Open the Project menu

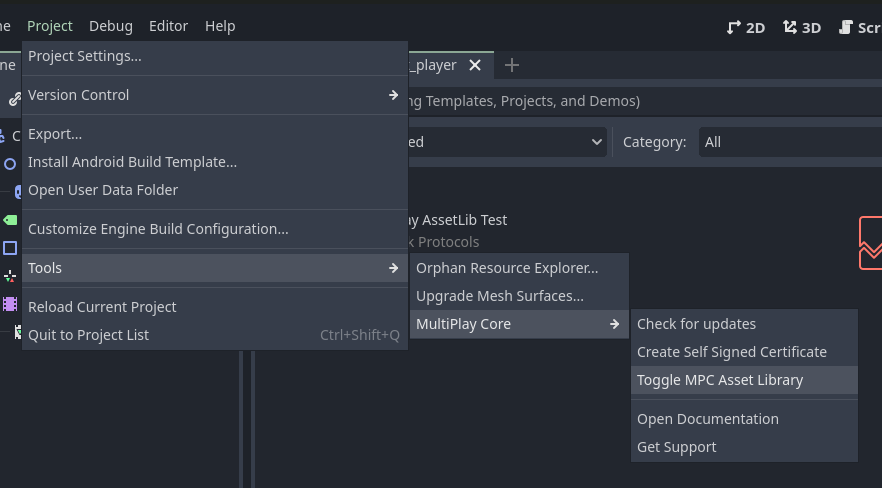tap(50, 26)
